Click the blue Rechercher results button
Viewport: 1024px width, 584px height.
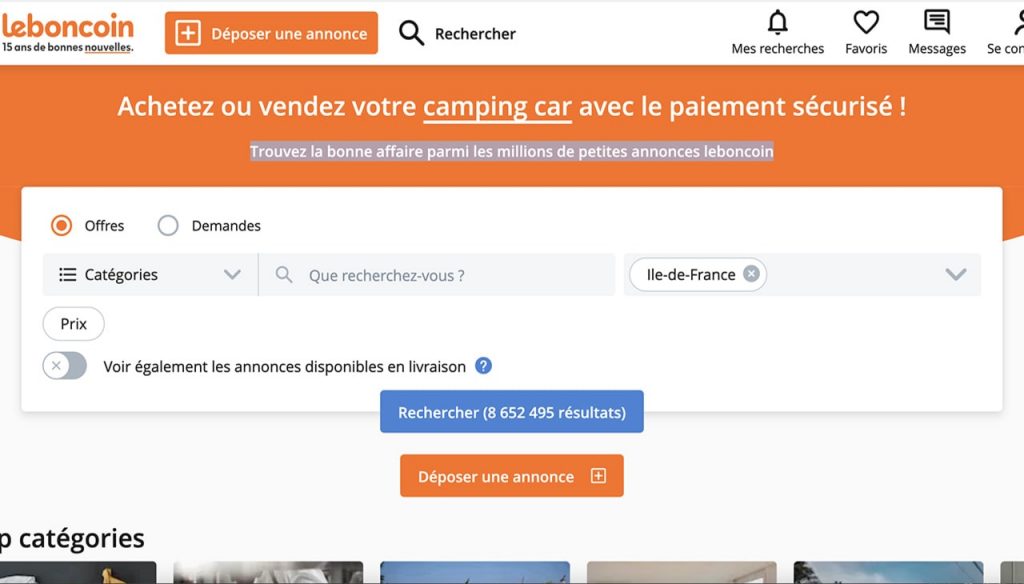coord(511,412)
